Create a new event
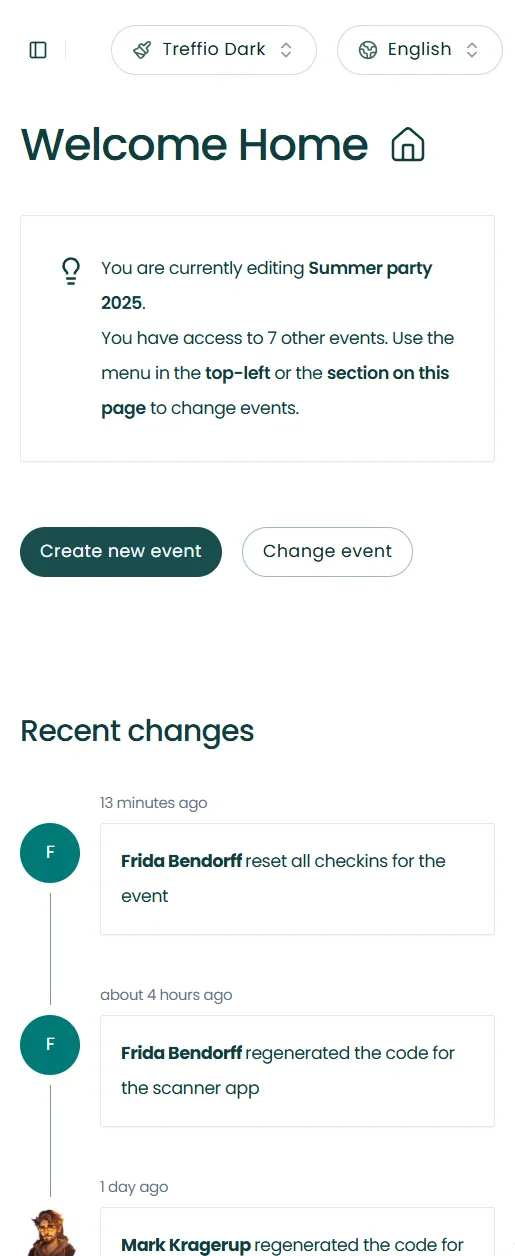Image resolution: width=515 pixels, height=1256 pixels. 121,552
